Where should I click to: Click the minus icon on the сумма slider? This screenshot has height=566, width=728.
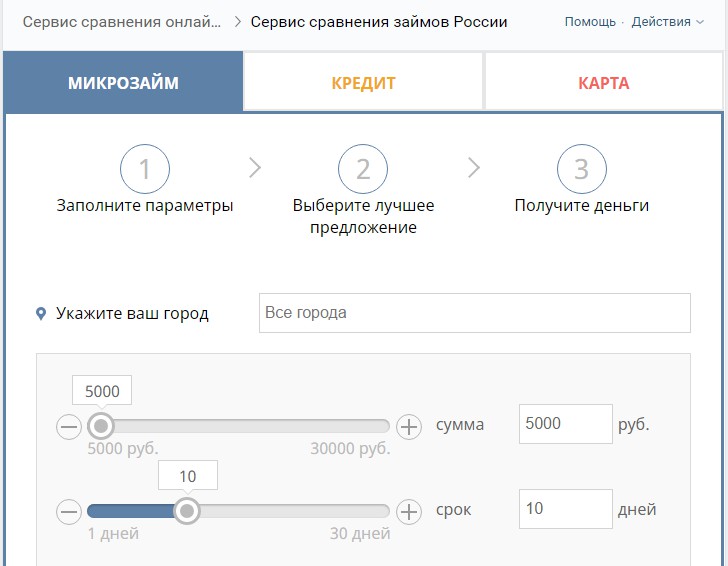(x=69, y=428)
